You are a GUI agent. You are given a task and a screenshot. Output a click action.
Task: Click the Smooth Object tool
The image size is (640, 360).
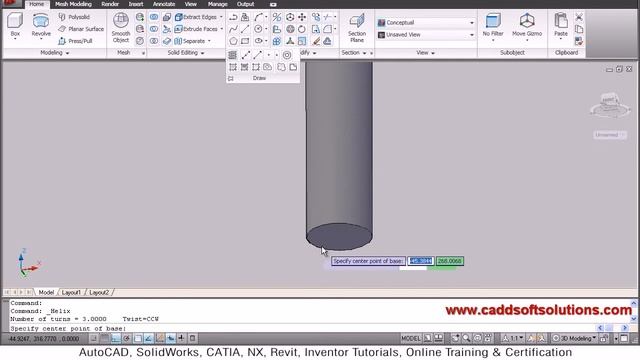[x=121, y=27]
